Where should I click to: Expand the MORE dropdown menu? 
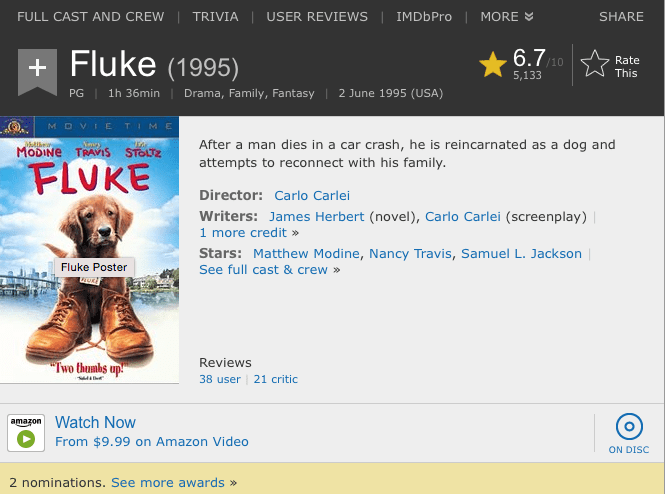[507, 17]
